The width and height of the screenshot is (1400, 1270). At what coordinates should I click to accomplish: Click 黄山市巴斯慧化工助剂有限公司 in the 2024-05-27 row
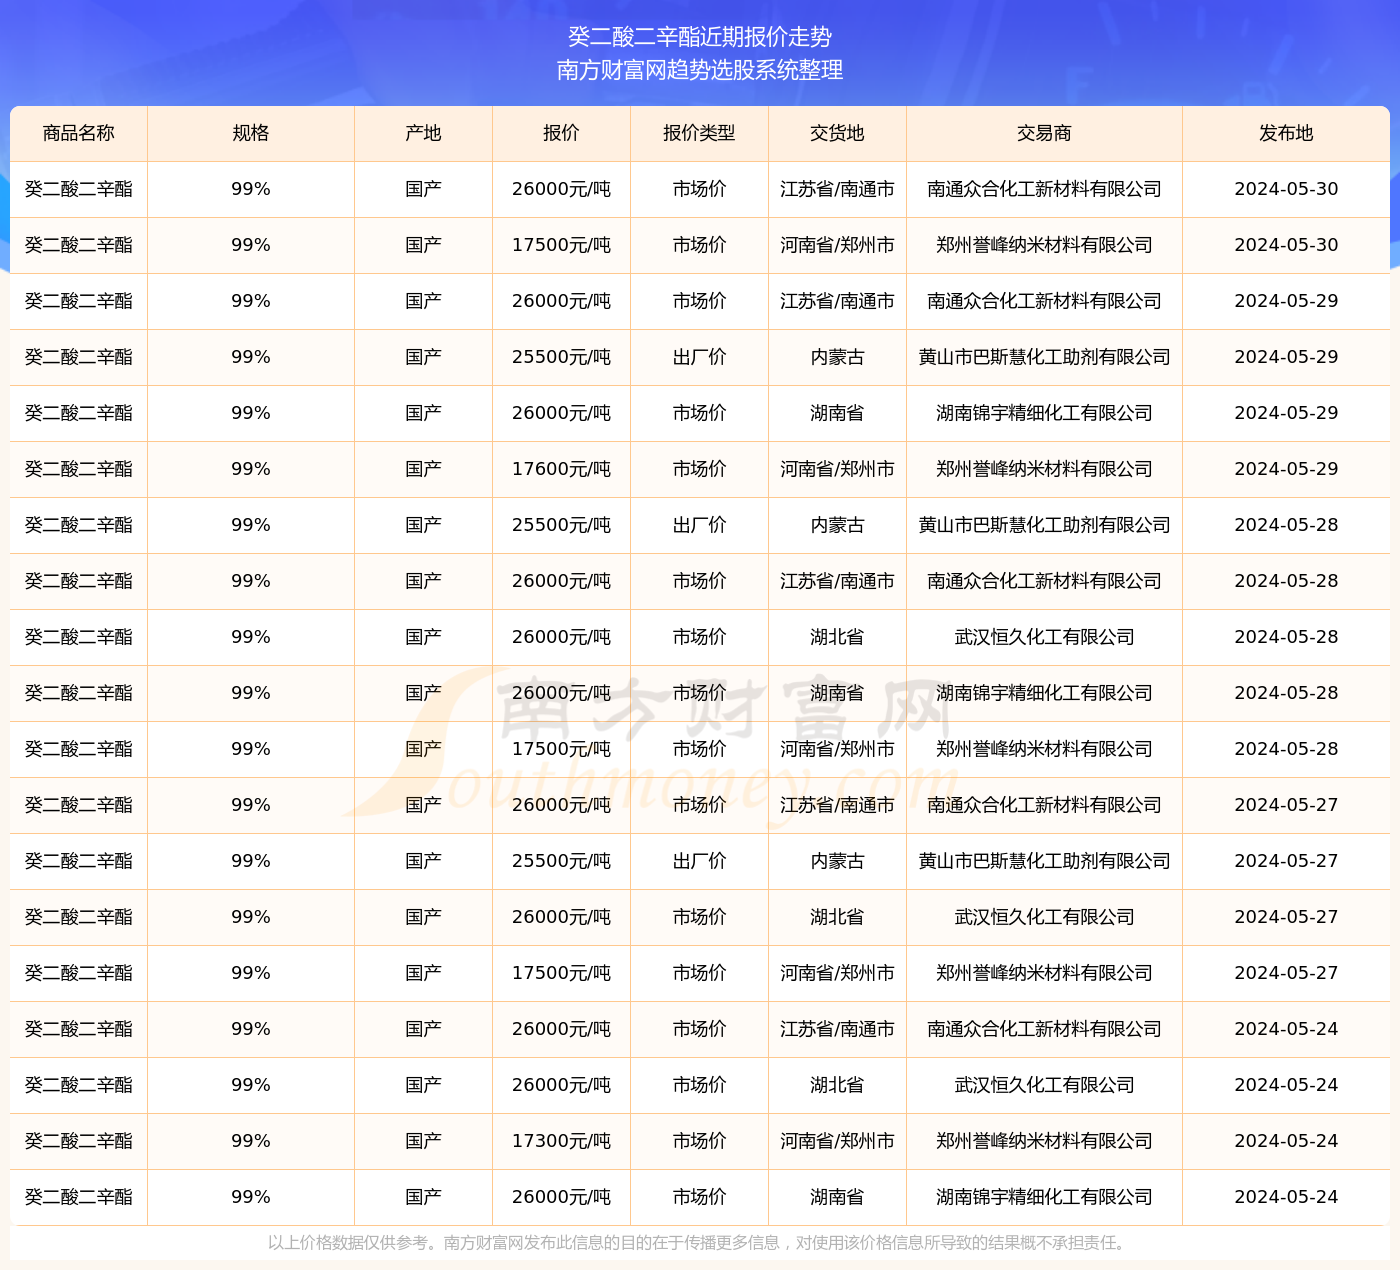(x=1044, y=861)
